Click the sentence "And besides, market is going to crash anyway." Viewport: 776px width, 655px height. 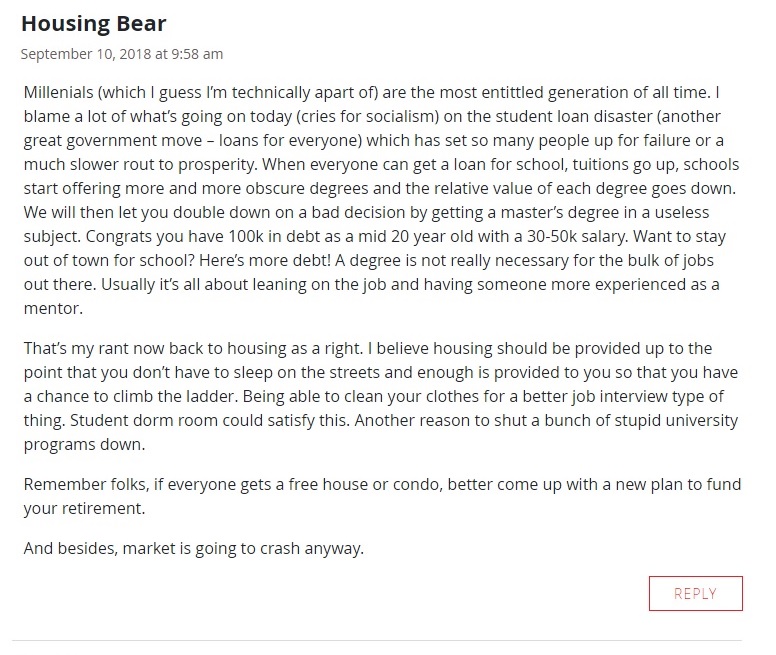(x=192, y=547)
